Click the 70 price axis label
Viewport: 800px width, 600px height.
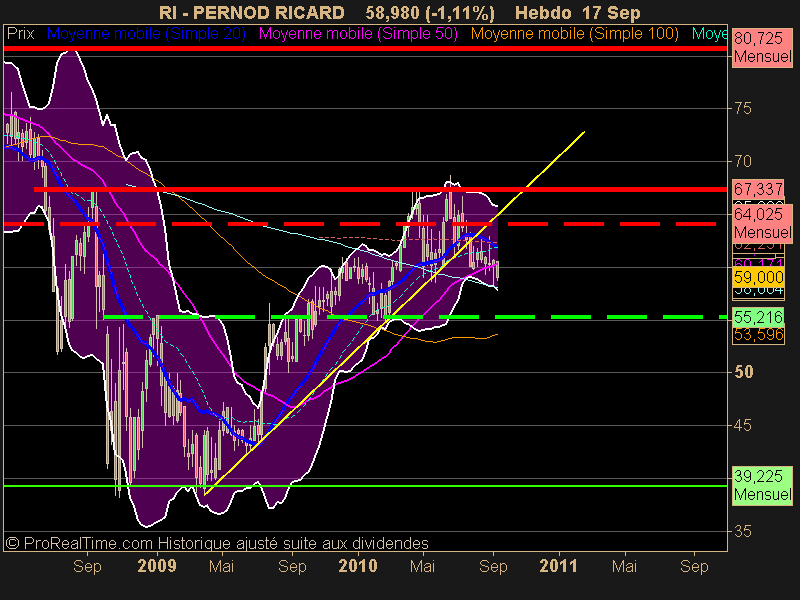pos(743,162)
